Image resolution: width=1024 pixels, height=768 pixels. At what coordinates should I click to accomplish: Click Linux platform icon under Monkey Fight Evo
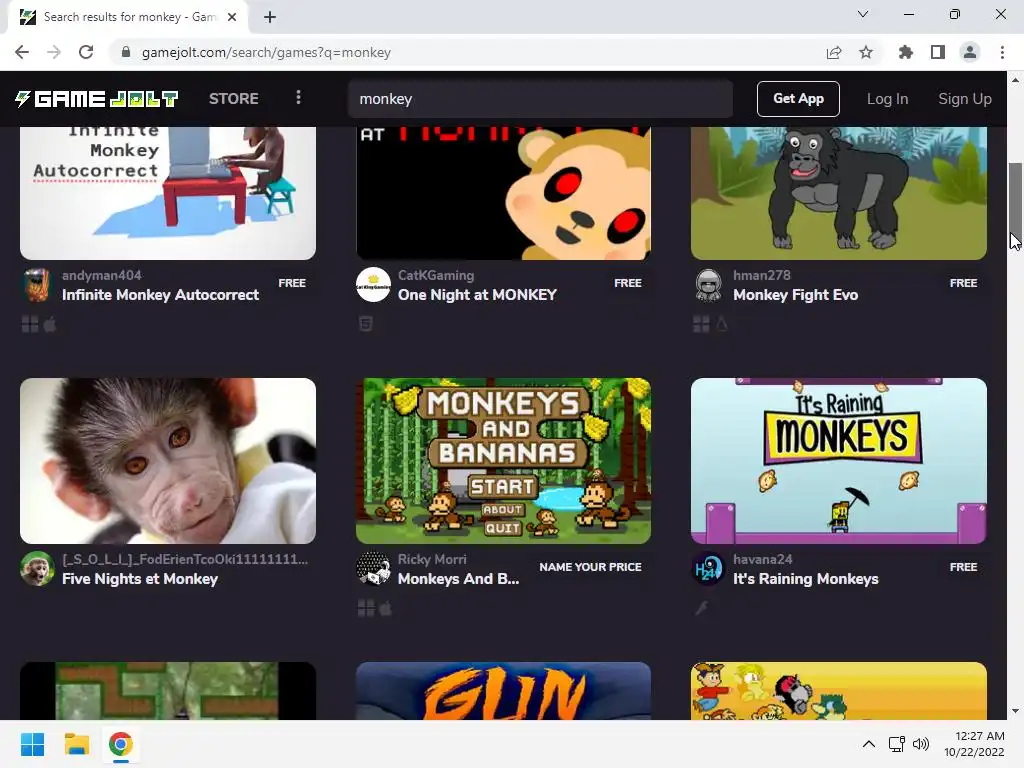pyautogui.click(x=721, y=324)
